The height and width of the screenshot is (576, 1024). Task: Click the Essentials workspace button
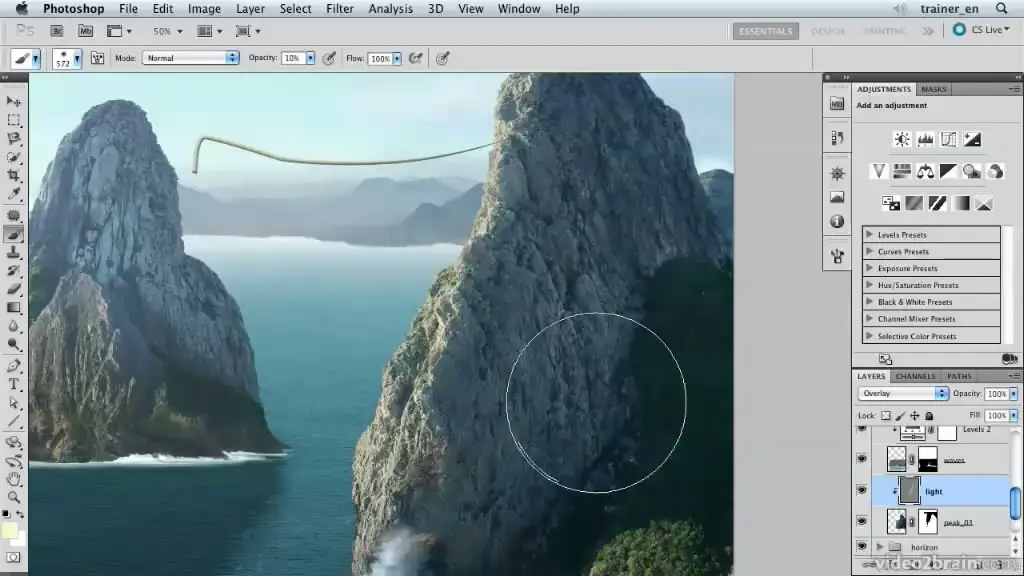pyautogui.click(x=765, y=31)
